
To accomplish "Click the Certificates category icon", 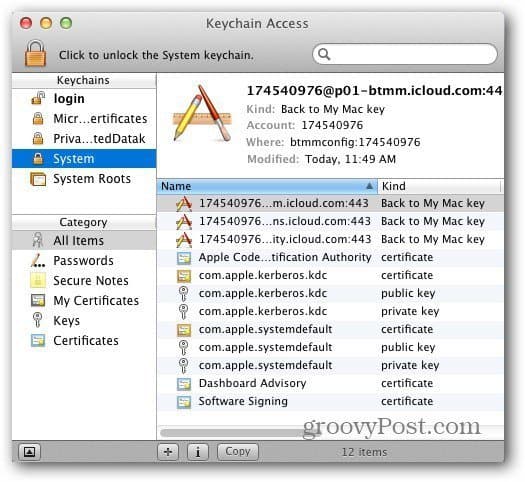I will click(38, 340).
